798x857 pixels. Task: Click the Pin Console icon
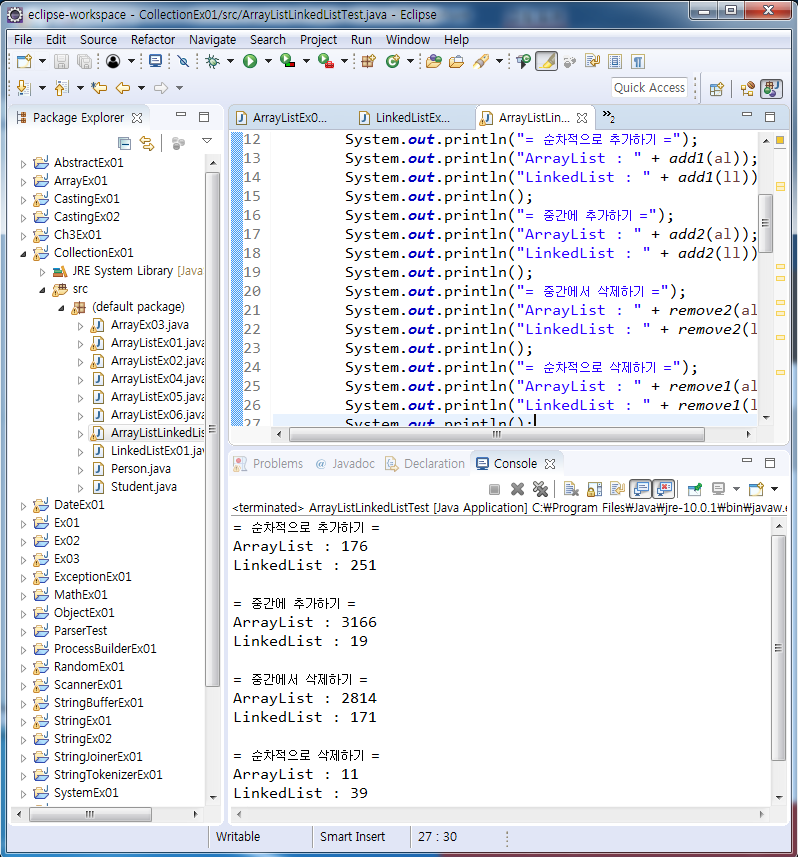(695, 489)
